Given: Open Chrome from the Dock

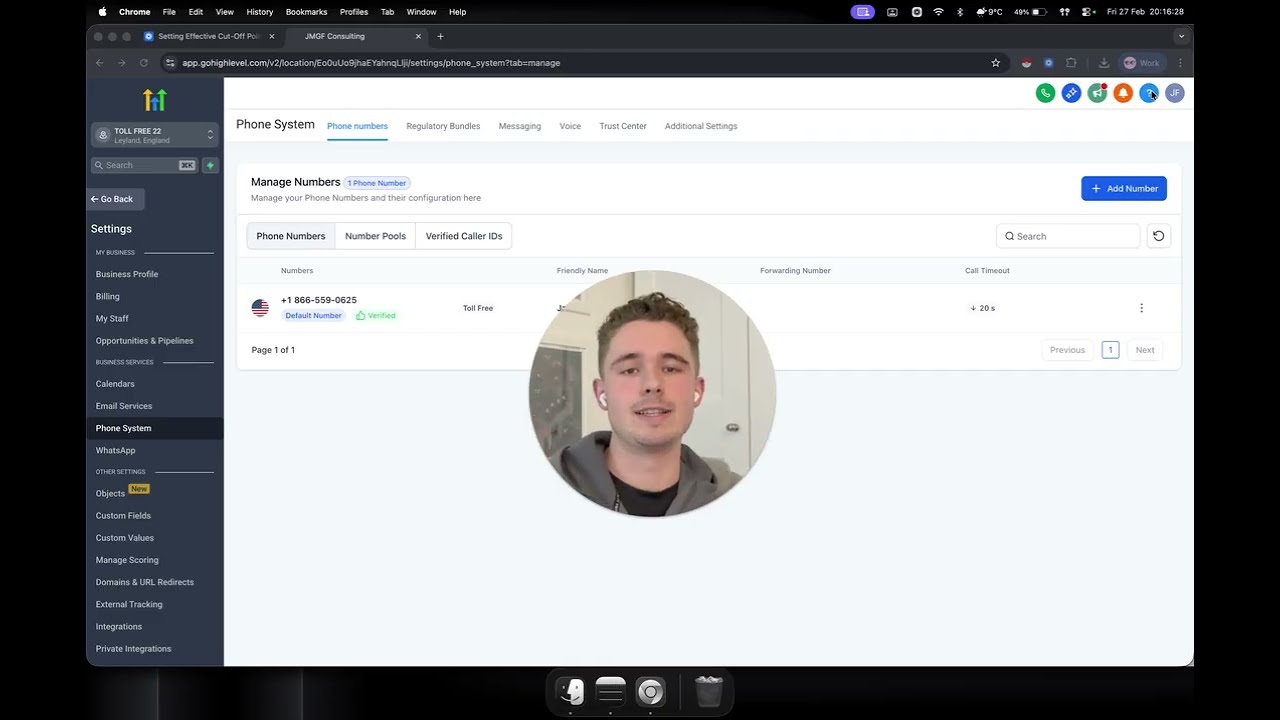Looking at the screenshot, I should coord(650,692).
